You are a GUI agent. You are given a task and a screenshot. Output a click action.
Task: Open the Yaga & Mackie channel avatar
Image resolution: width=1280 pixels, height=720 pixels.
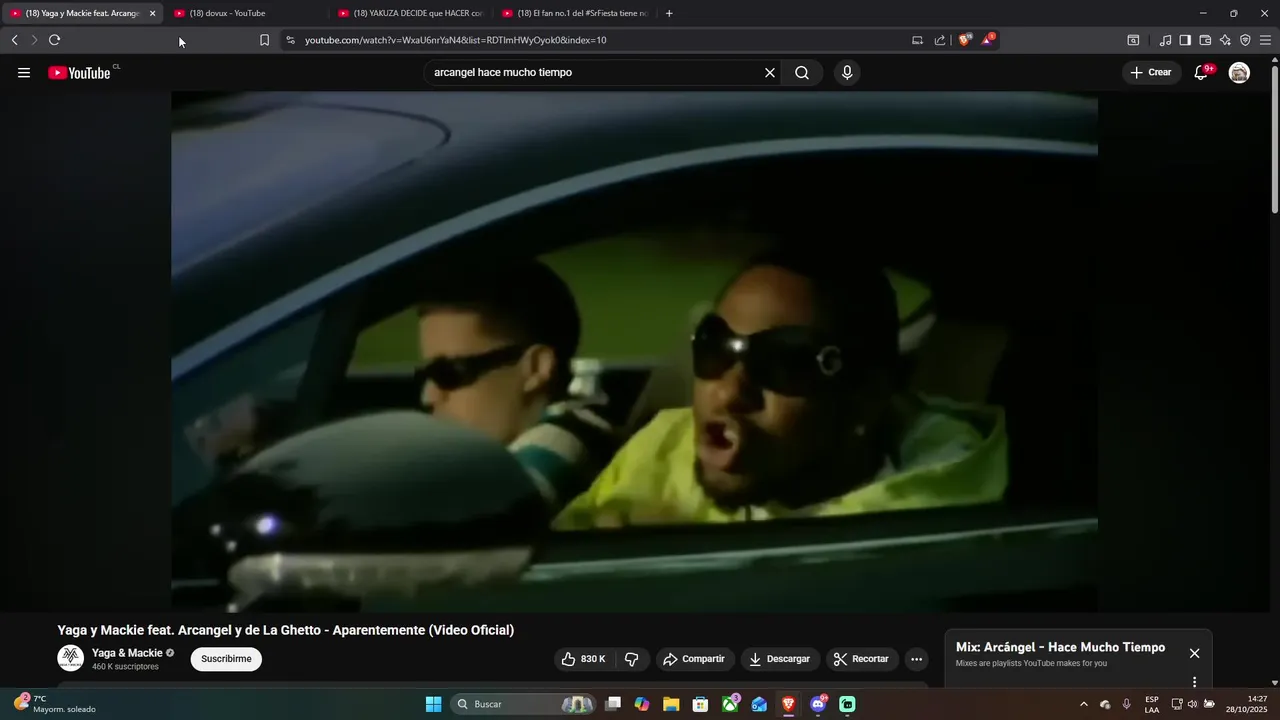(70, 658)
